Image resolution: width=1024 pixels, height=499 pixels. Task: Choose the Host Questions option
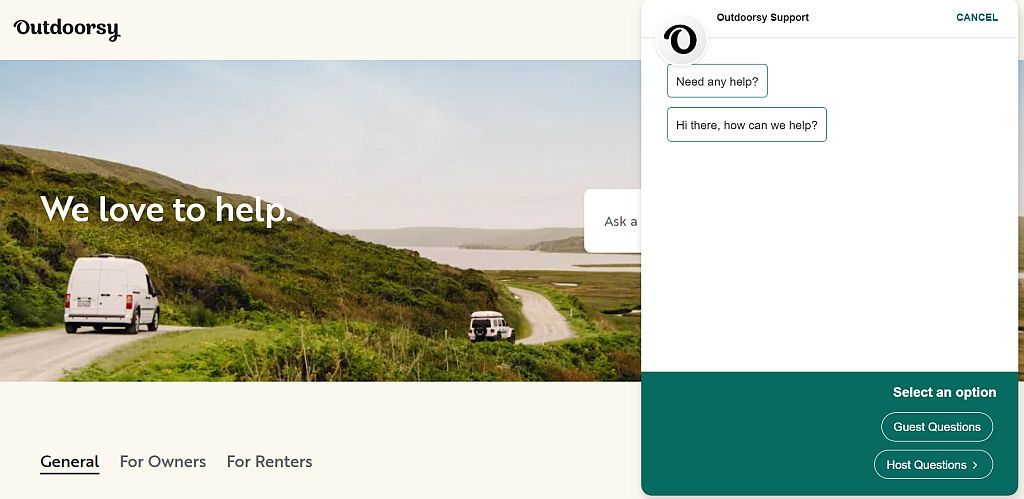point(933,465)
